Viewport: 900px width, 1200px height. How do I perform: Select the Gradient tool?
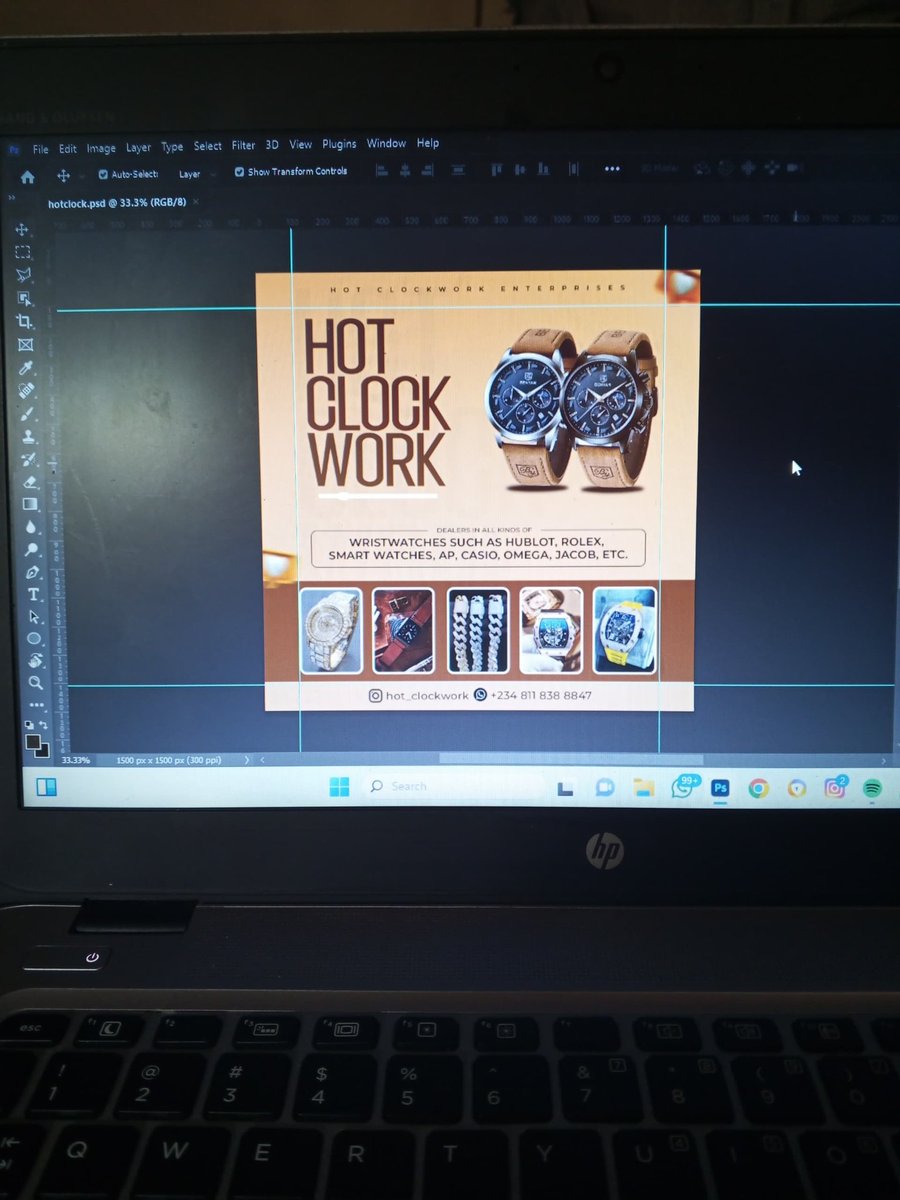(x=30, y=503)
